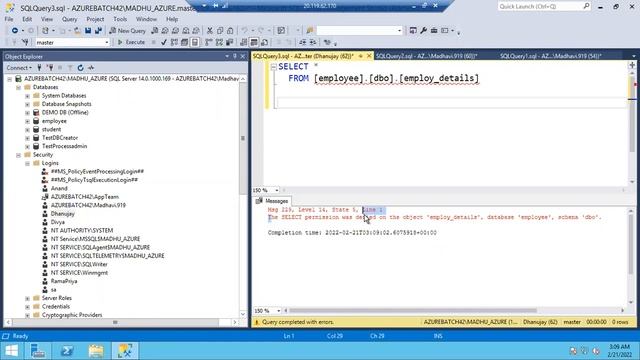Image resolution: width=640 pixels, height=360 pixels.
Task: Open Server Manager taskbar icon
Action: point(38,351)
